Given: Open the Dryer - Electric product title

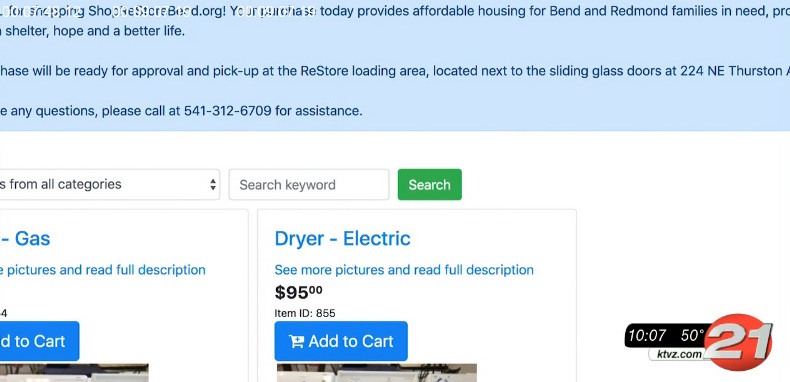Looking at the screenshot, I should point(342,238).
